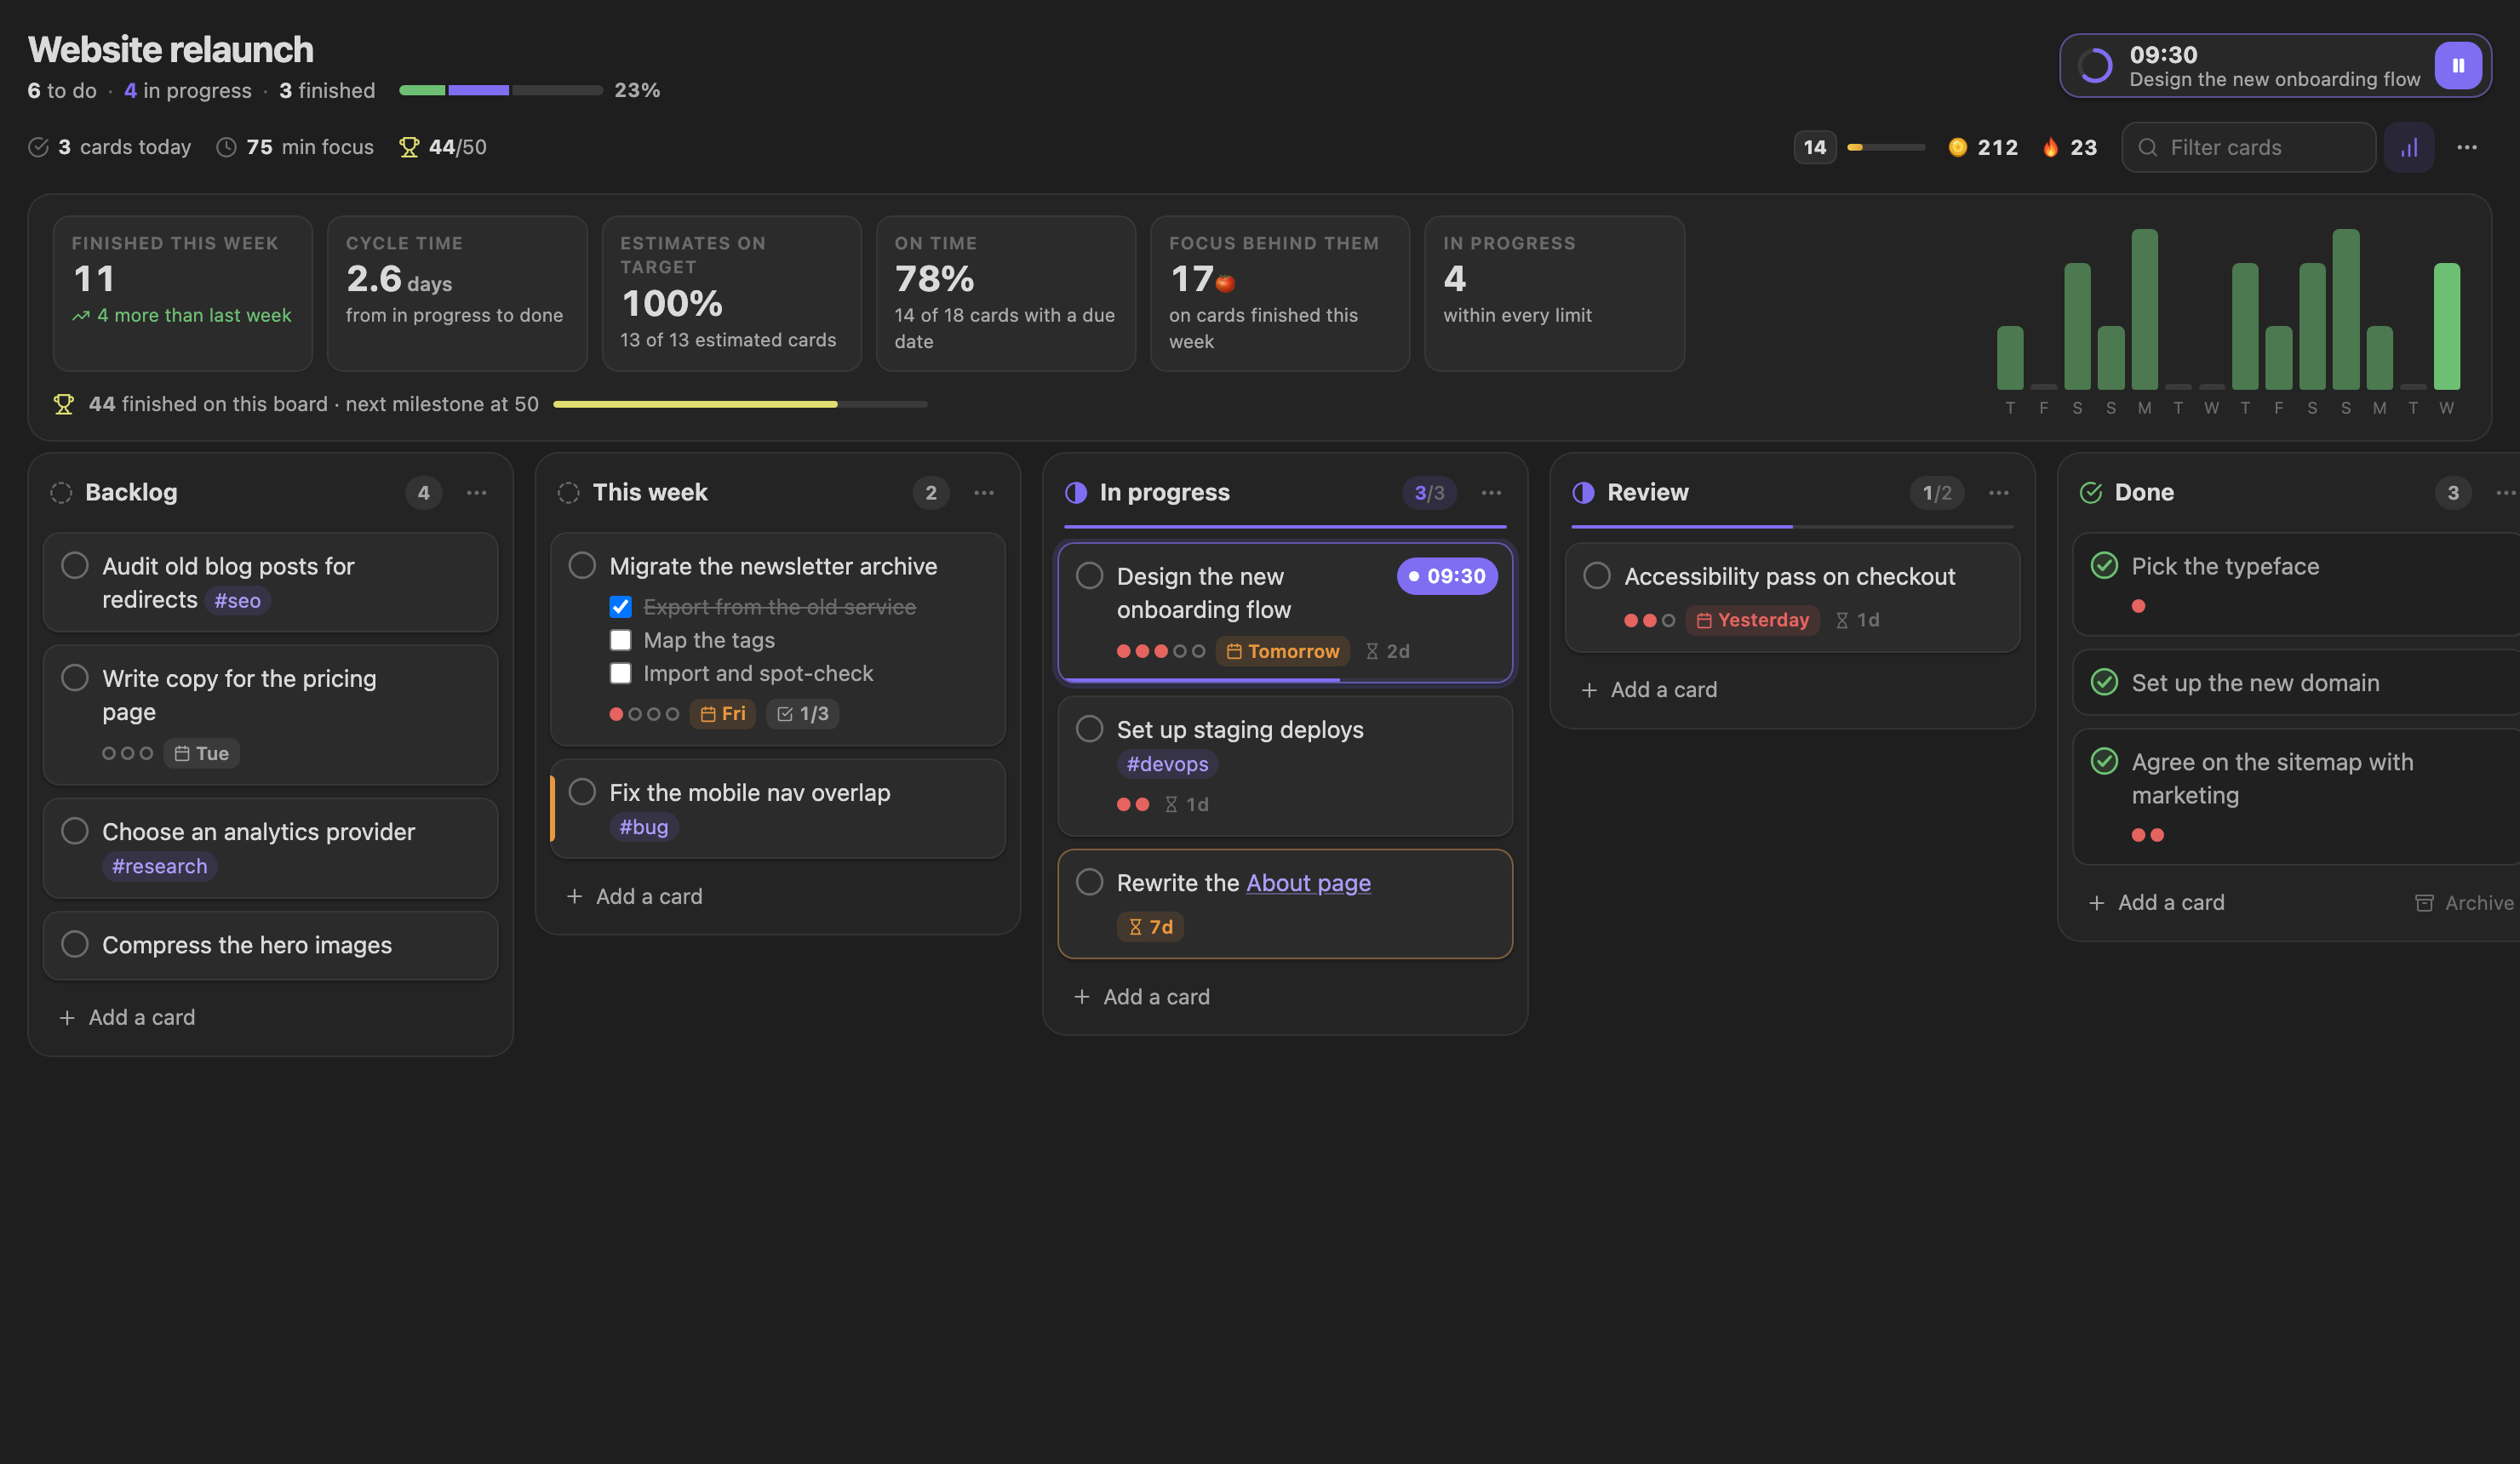Click the #research tag
Screen dimensions: 2520x1464
coord(160,866)
